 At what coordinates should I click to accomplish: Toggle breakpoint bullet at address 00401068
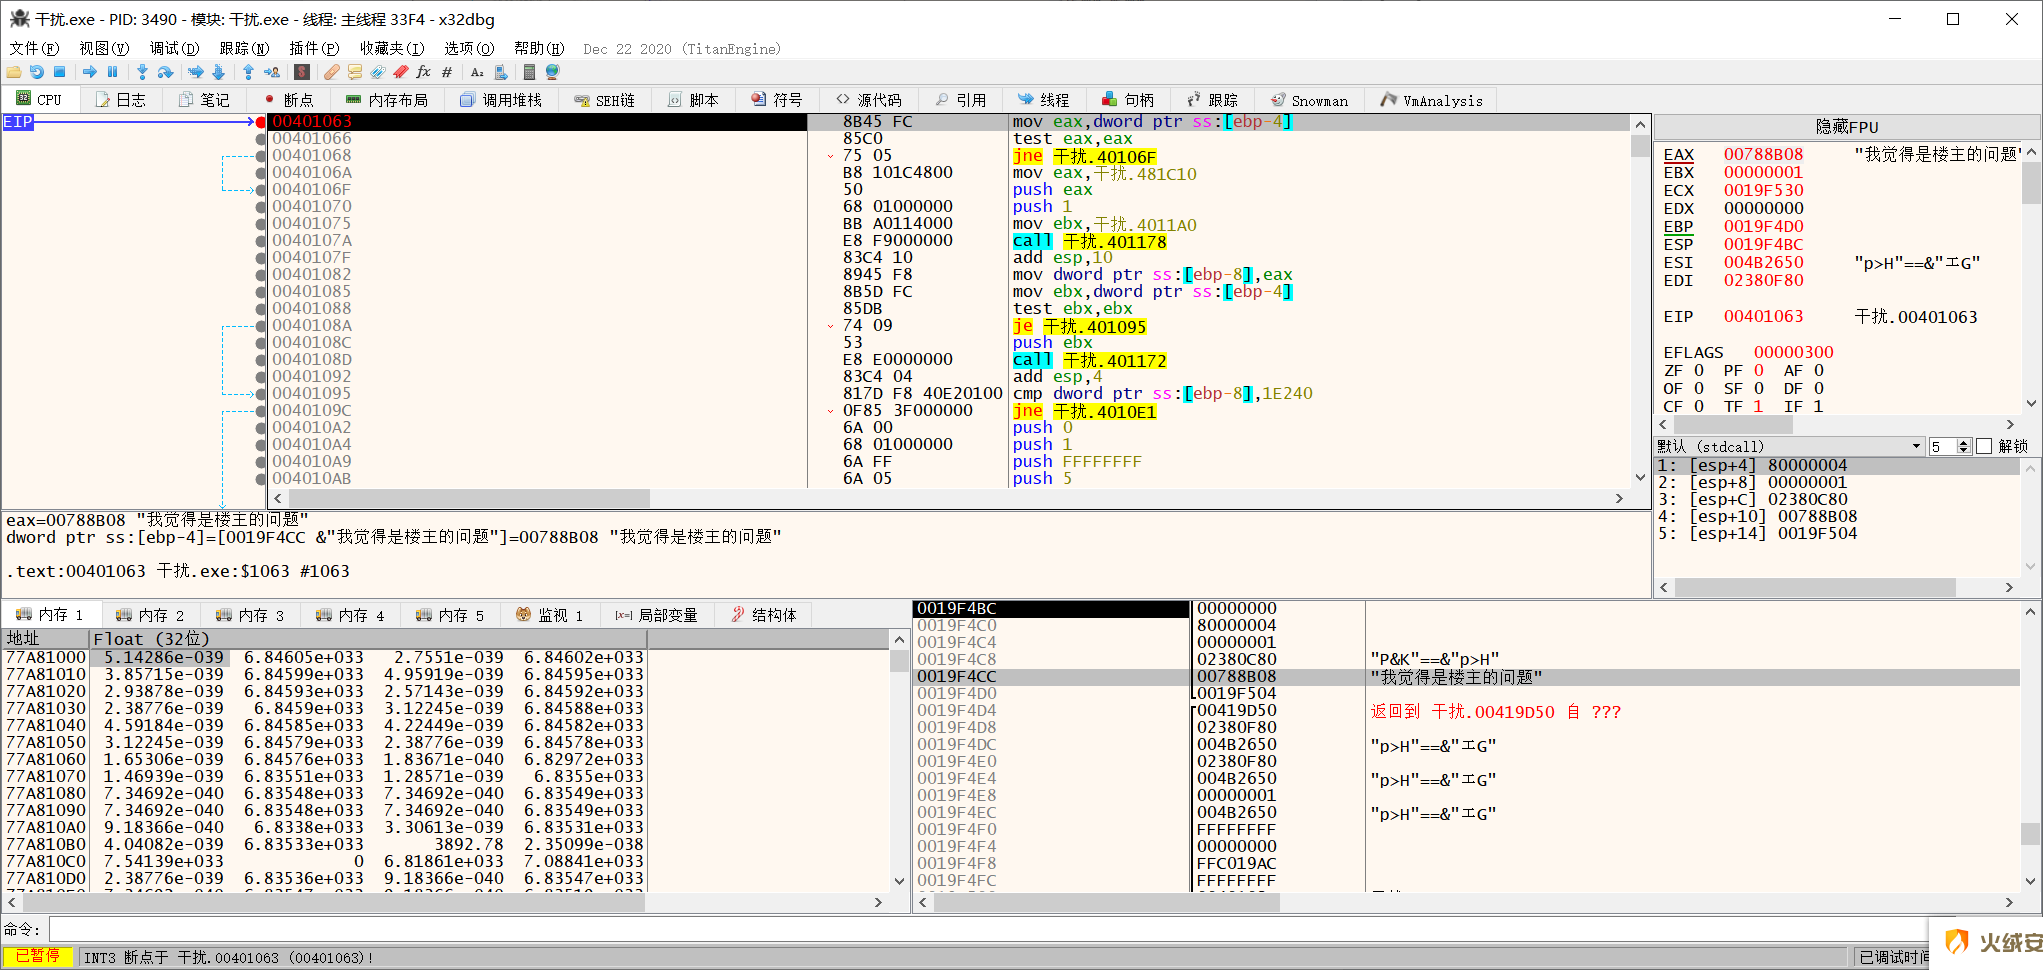pyautogui.click(x=261, y=156)
